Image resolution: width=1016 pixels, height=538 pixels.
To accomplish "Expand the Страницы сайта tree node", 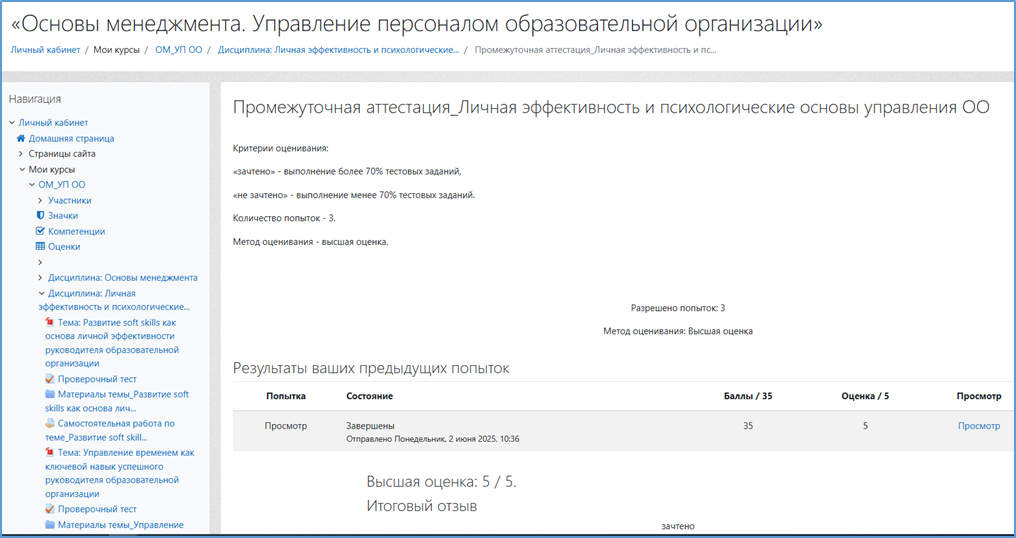I will pos(21,154).
